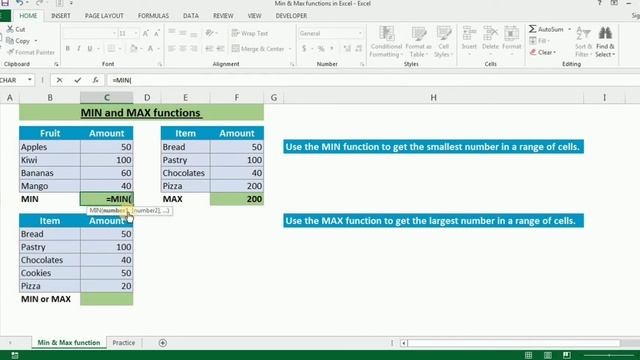The height and width of the screenshot is (360, 640).
Task: Cancel formula entry X button
Action: (60, 80)
